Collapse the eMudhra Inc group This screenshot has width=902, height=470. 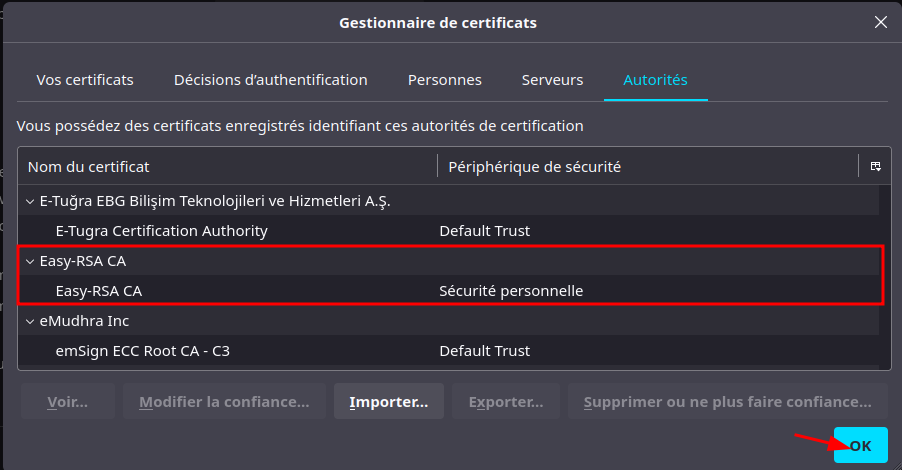(29, 321)
